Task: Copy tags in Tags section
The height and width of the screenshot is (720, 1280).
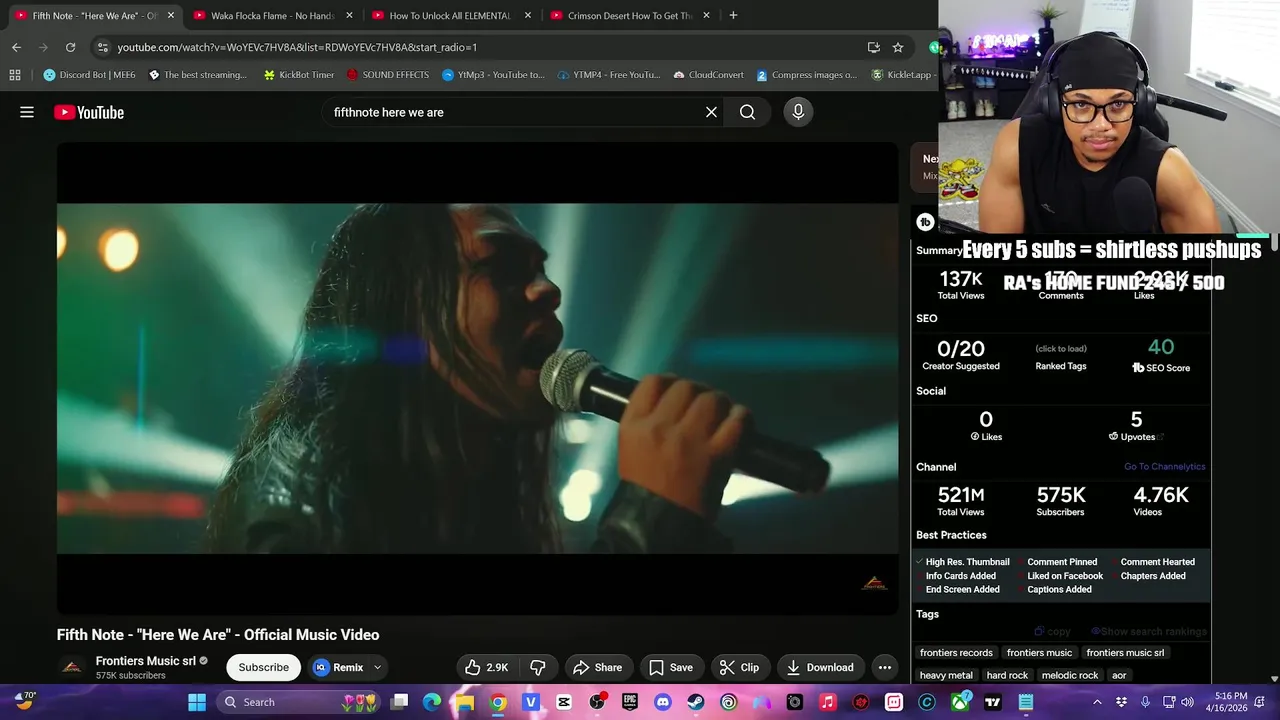Action: tap(1052, 632)
